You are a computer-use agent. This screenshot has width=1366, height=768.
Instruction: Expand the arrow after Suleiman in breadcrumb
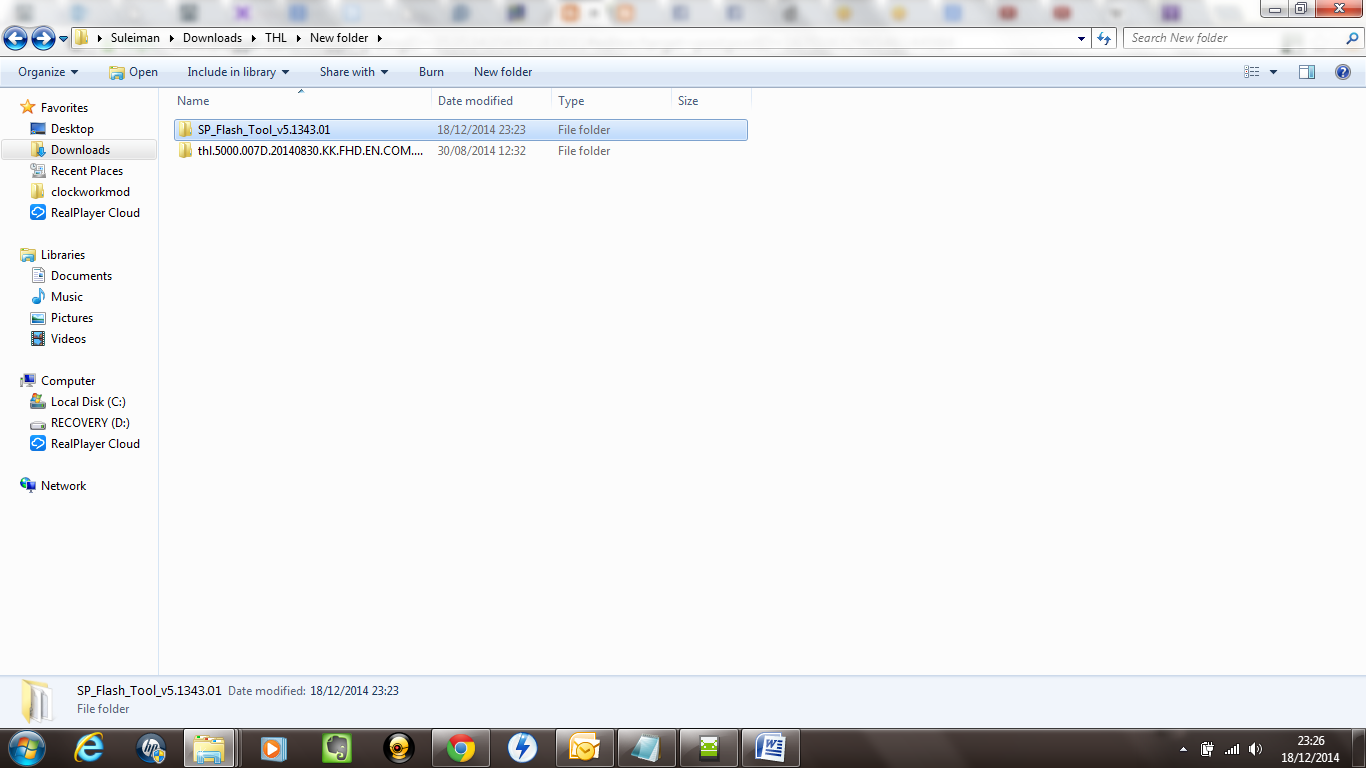[x=171, y=38]
